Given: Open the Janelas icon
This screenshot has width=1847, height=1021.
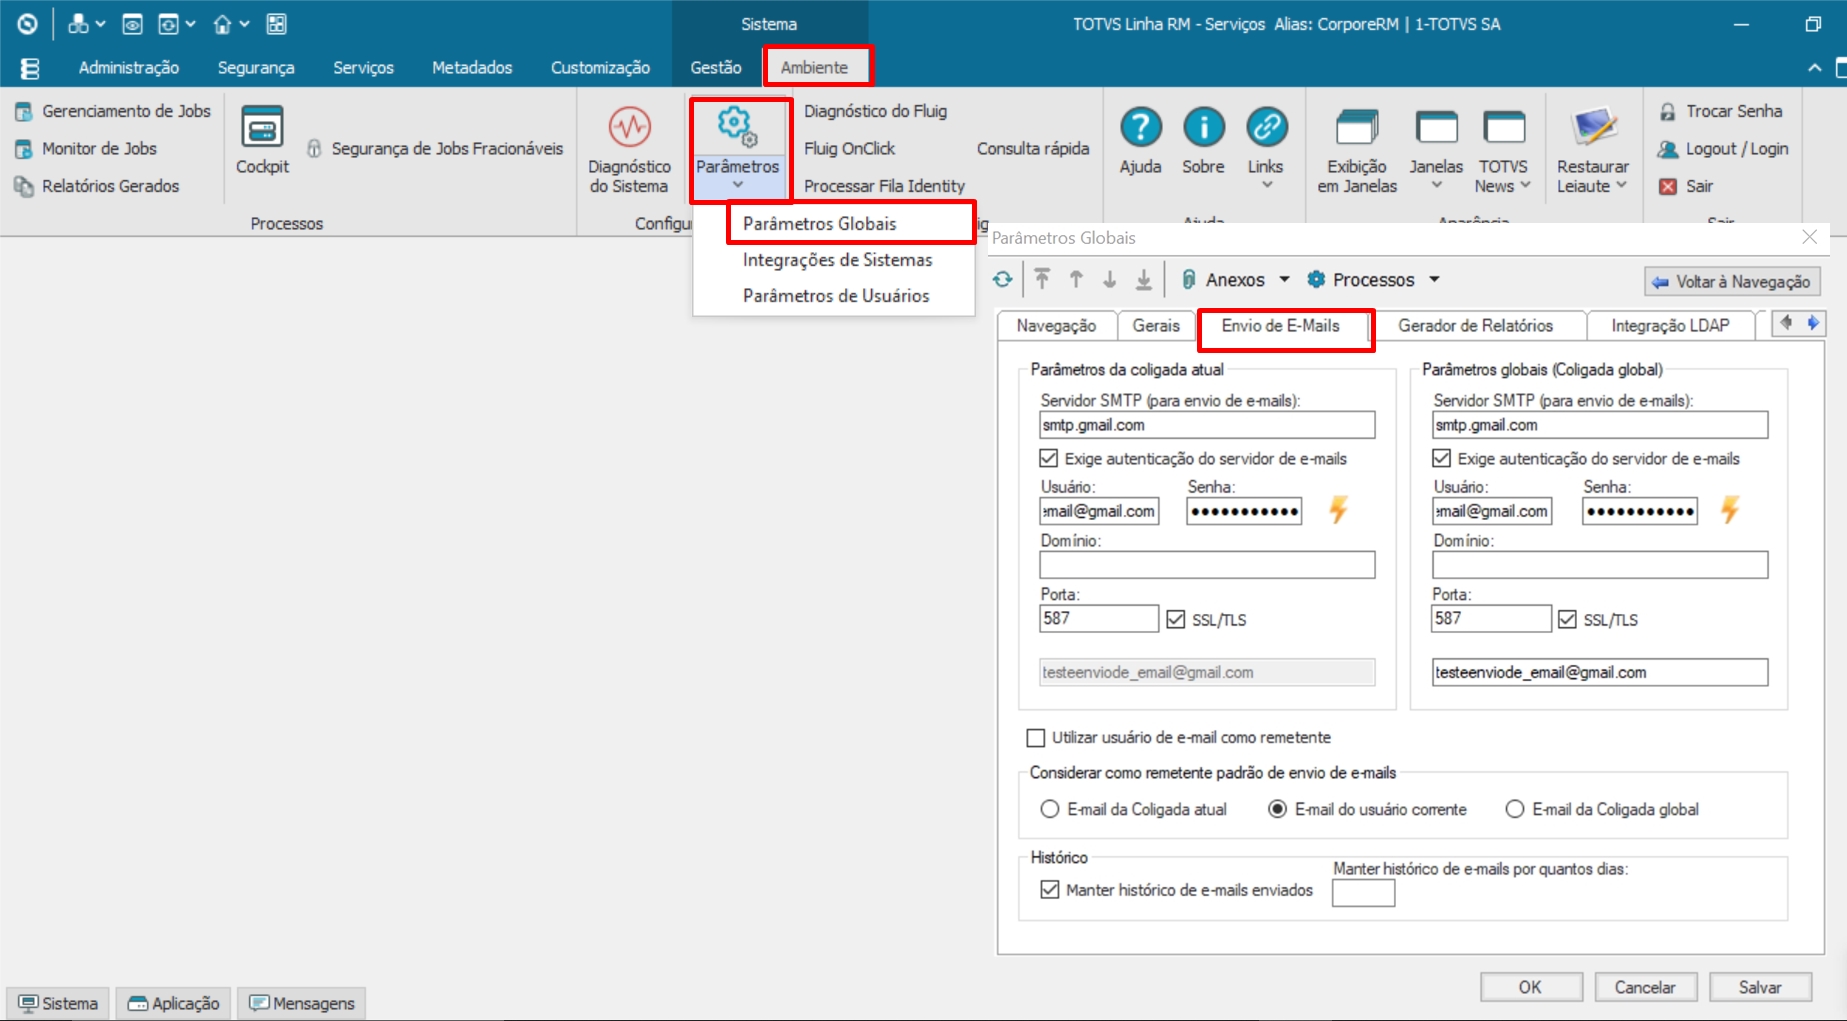Looking at the screenshot, I should click(x=1436, y=128).
